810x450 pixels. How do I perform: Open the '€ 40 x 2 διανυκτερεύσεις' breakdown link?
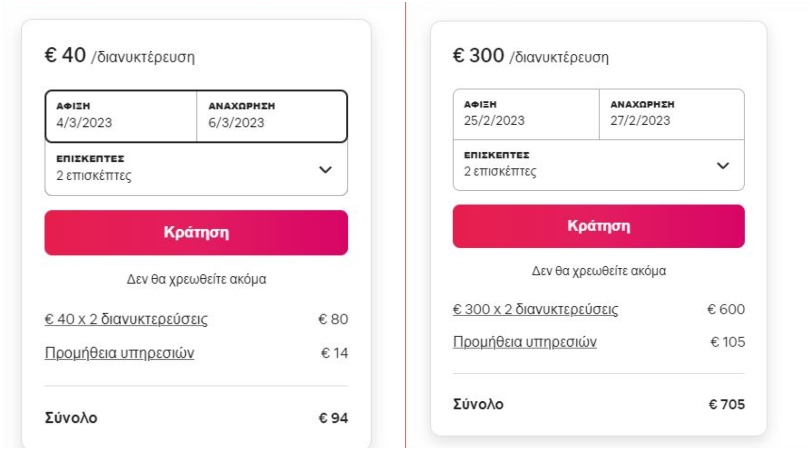[x=133, y=320]
